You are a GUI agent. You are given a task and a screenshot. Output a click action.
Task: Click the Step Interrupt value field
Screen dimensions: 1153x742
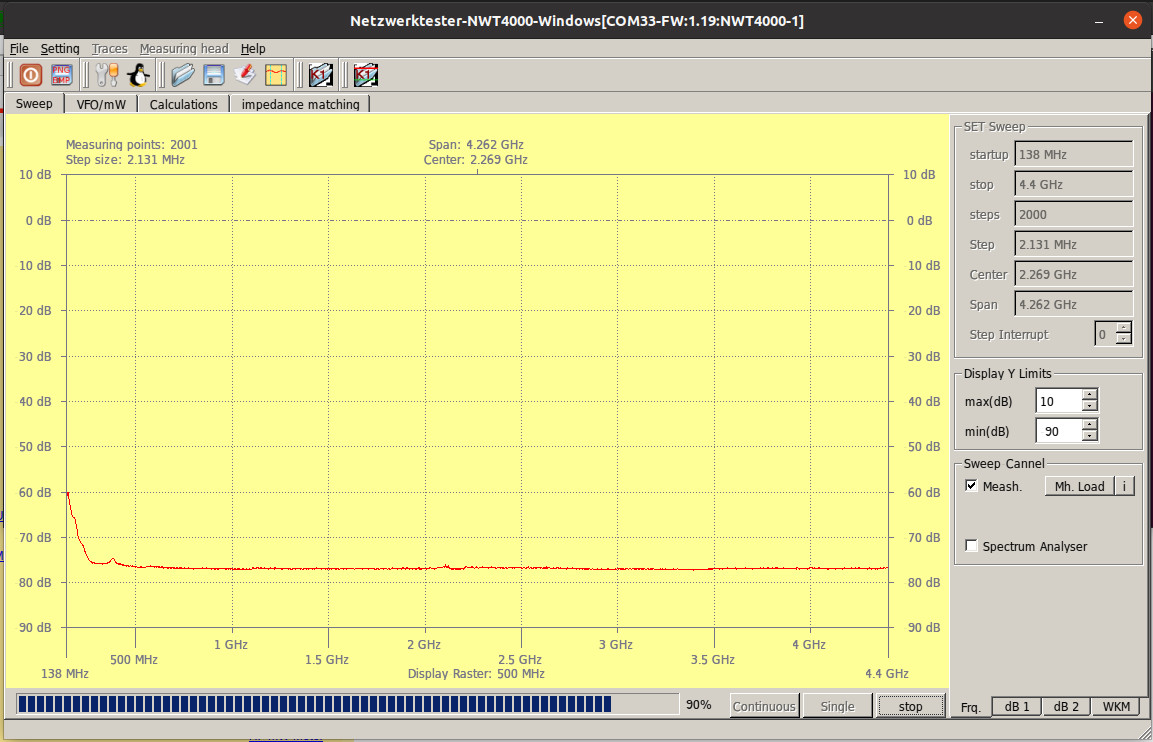(x=1105, y=334)
